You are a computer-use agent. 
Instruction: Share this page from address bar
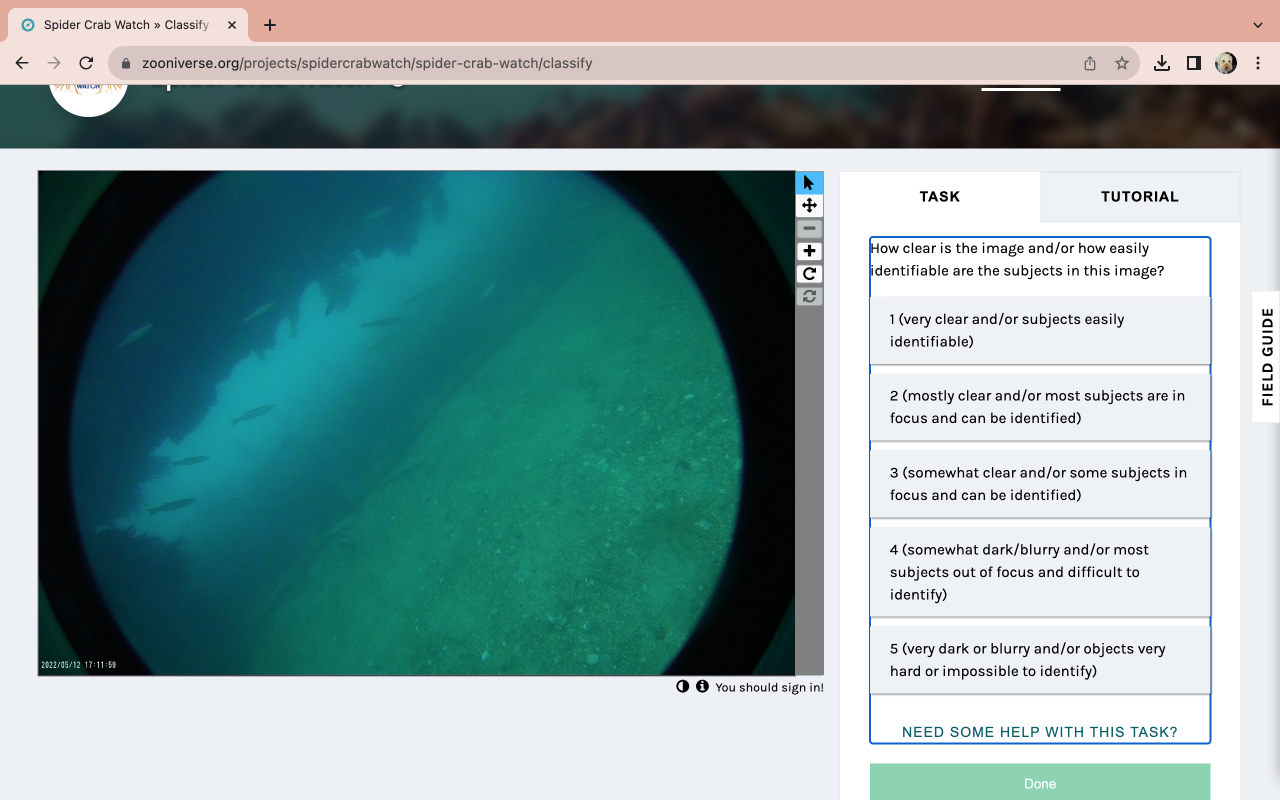1090,63
